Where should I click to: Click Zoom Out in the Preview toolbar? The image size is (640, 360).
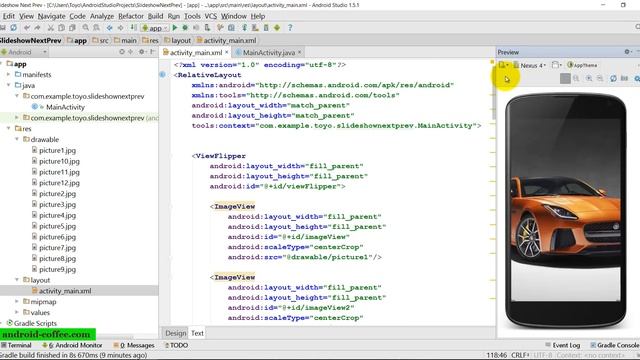coord(600,78)
